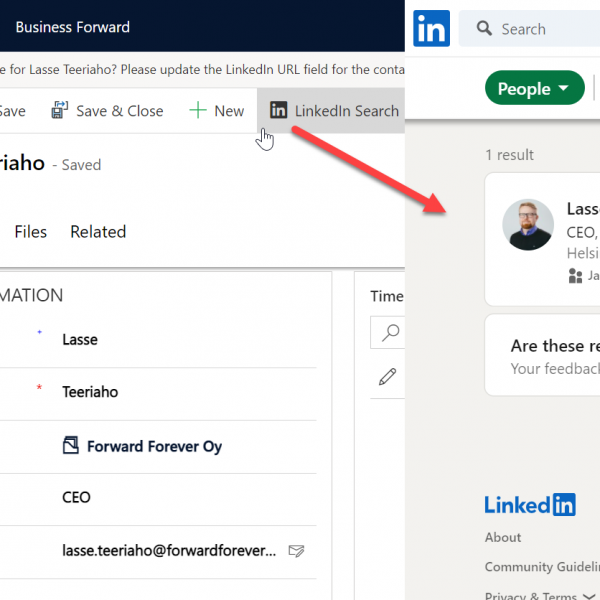Switch to the Related tab
The width and height of the screenshot is (600, 600).
point(98,232)
